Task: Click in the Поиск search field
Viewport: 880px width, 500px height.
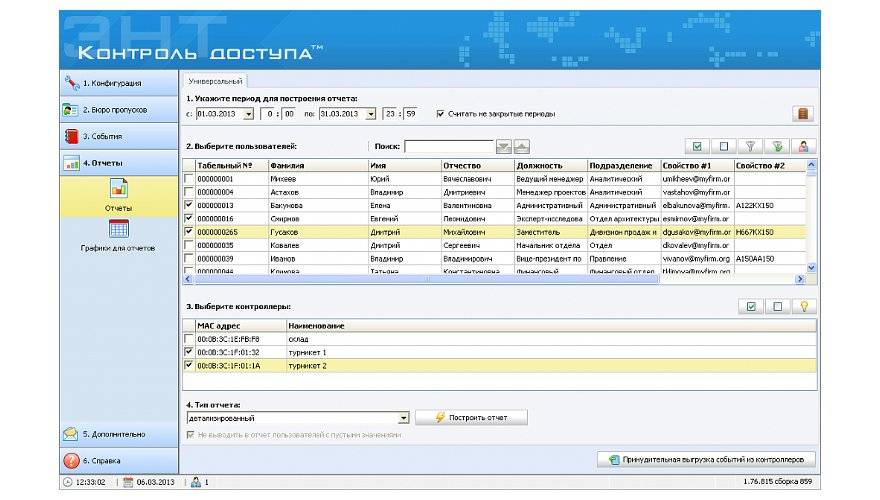Action: pyautogui.click(x=447, y=146)
